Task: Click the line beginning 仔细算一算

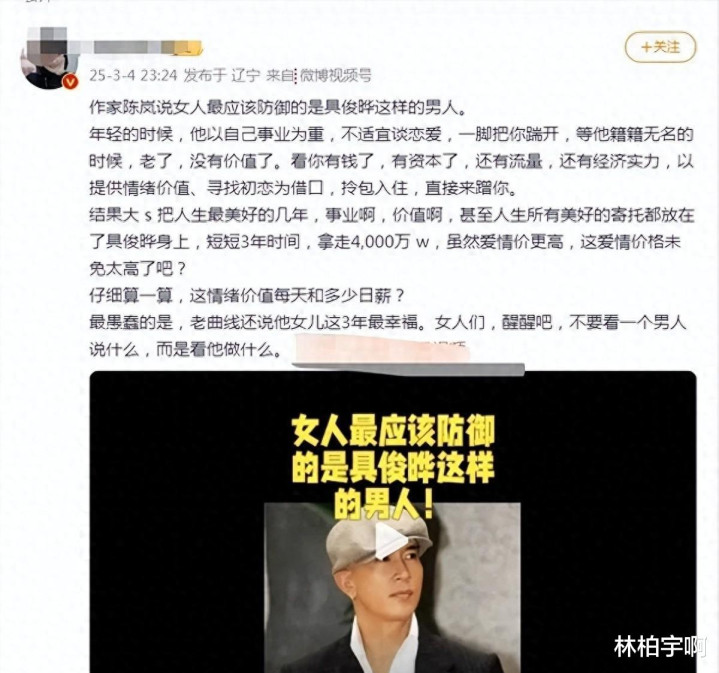Action: click(247, 296)
